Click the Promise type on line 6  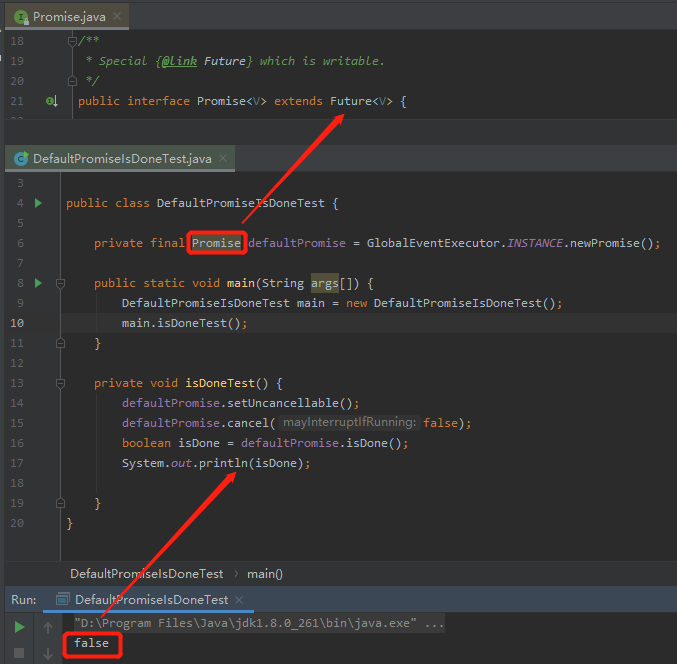[216, 243]
